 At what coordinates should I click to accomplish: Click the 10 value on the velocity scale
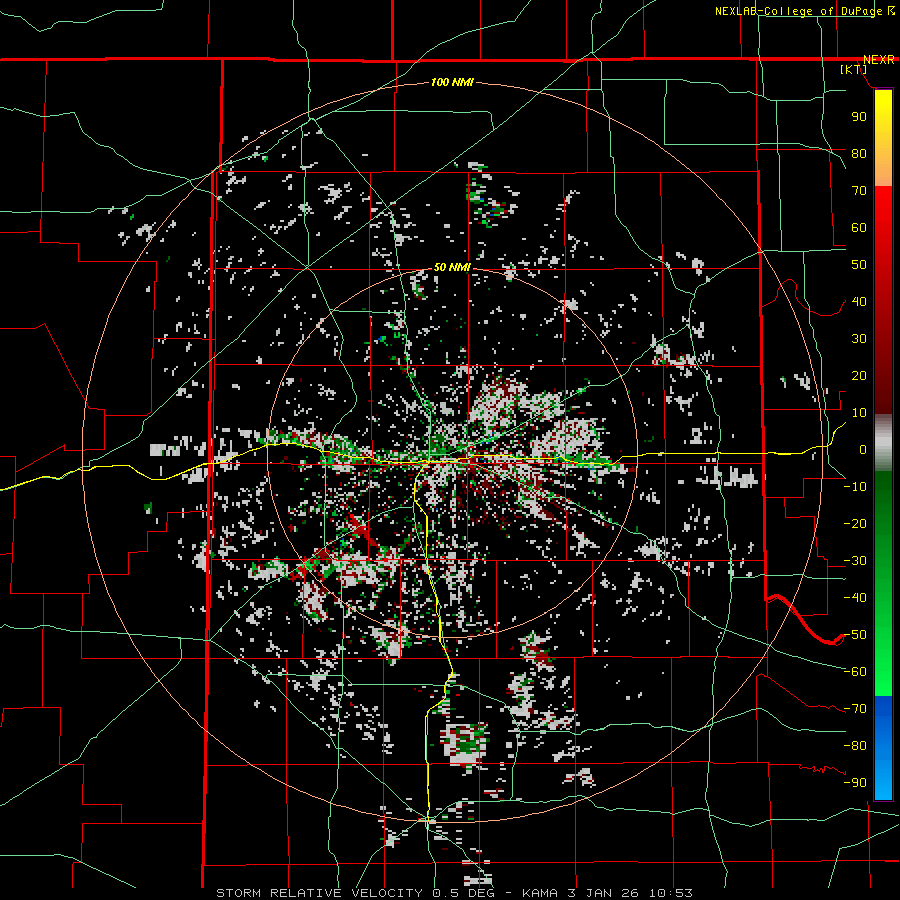tap(859, 413)
